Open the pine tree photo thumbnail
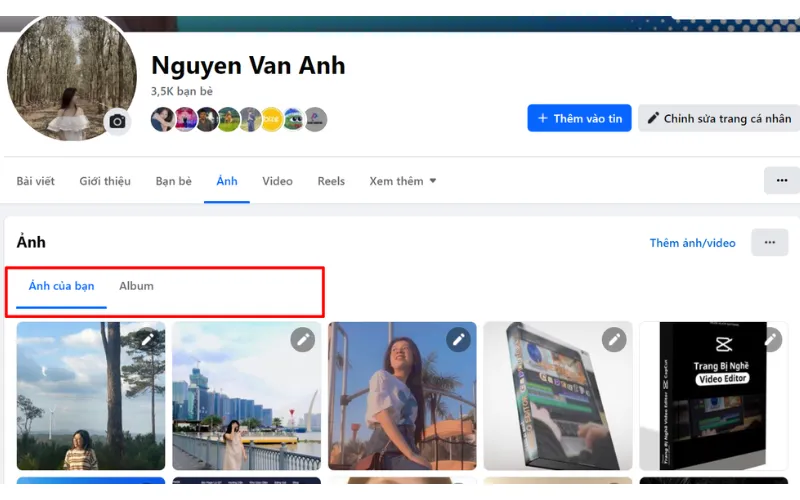The width and height of the screenshot is (800, 500). click(x=91, y=396)
